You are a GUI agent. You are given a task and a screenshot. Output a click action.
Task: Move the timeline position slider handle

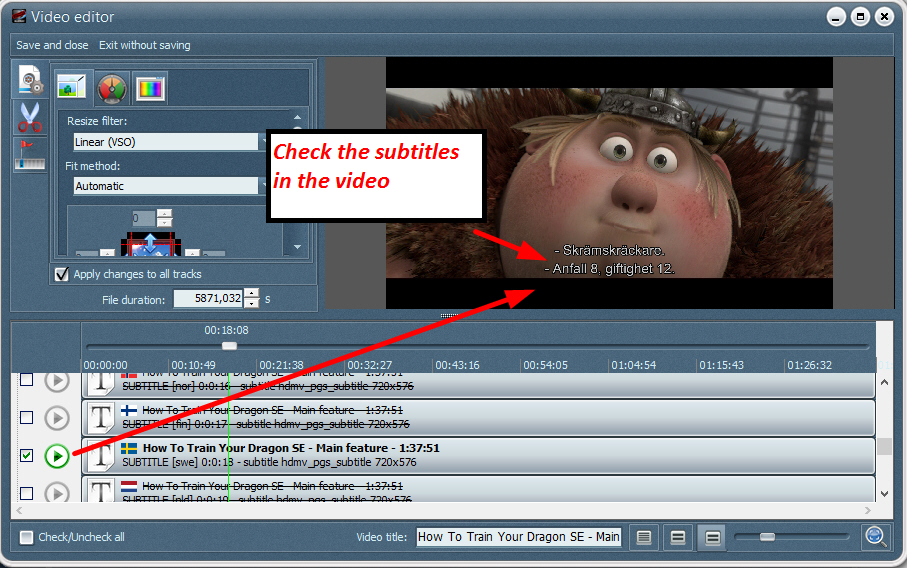click(x=230, y=346)
